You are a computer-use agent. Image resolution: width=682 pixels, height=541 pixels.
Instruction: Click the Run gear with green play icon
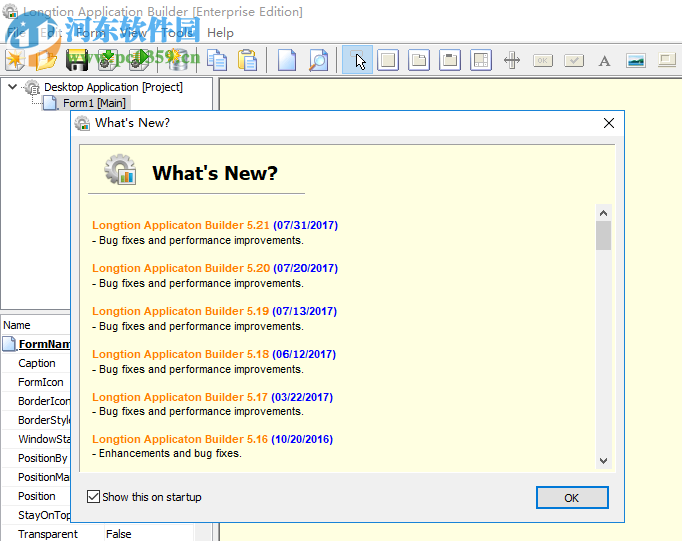[139, 60]
